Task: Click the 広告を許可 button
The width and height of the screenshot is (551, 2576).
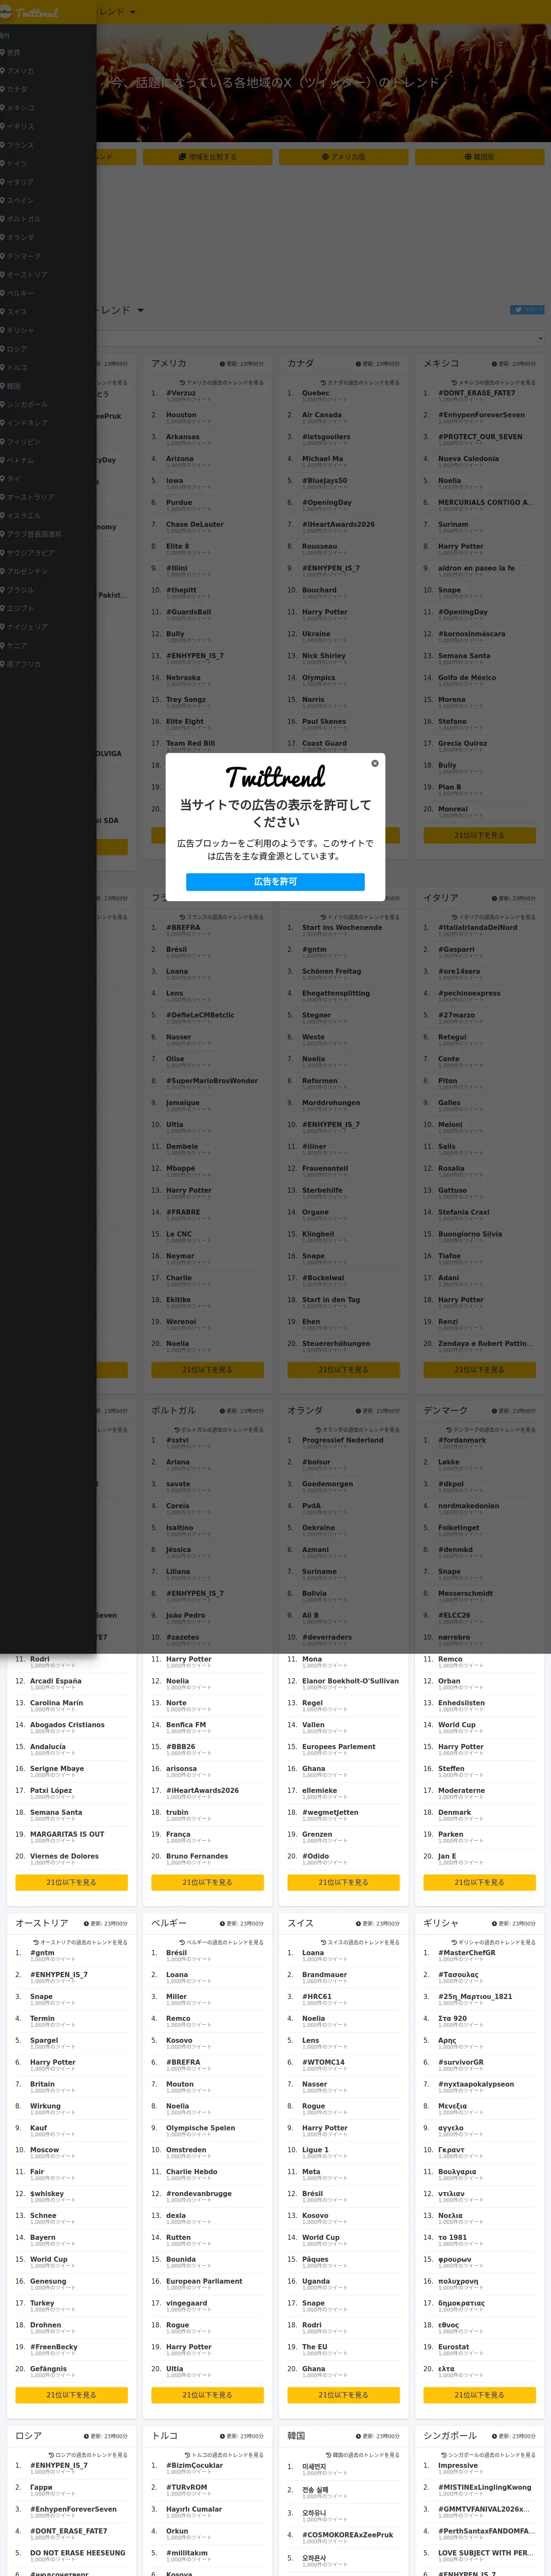Action: pos(275,881)
